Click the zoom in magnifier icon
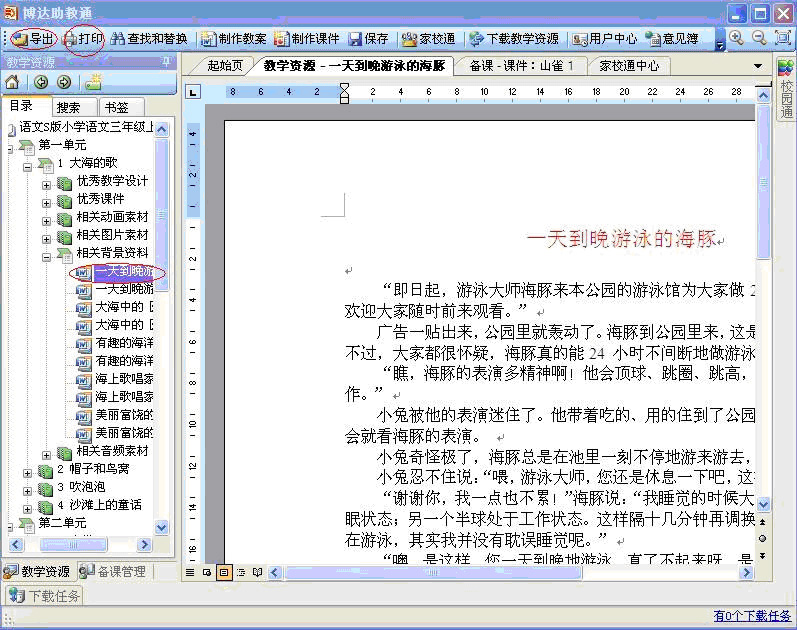Image resolution: width=797 pixels, height=630 pixels. pyautogui.click(x=736, y=38)
